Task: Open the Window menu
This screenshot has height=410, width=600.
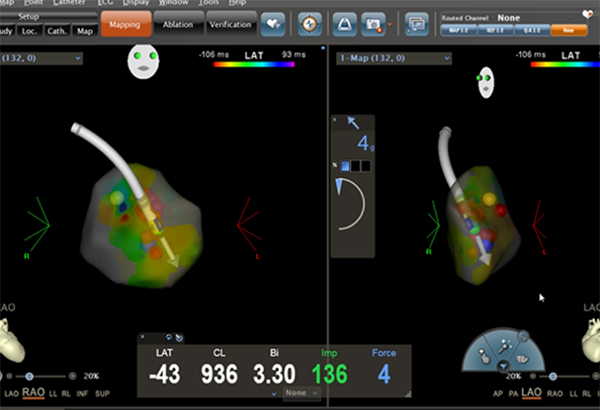Action: tap(176, 4)
